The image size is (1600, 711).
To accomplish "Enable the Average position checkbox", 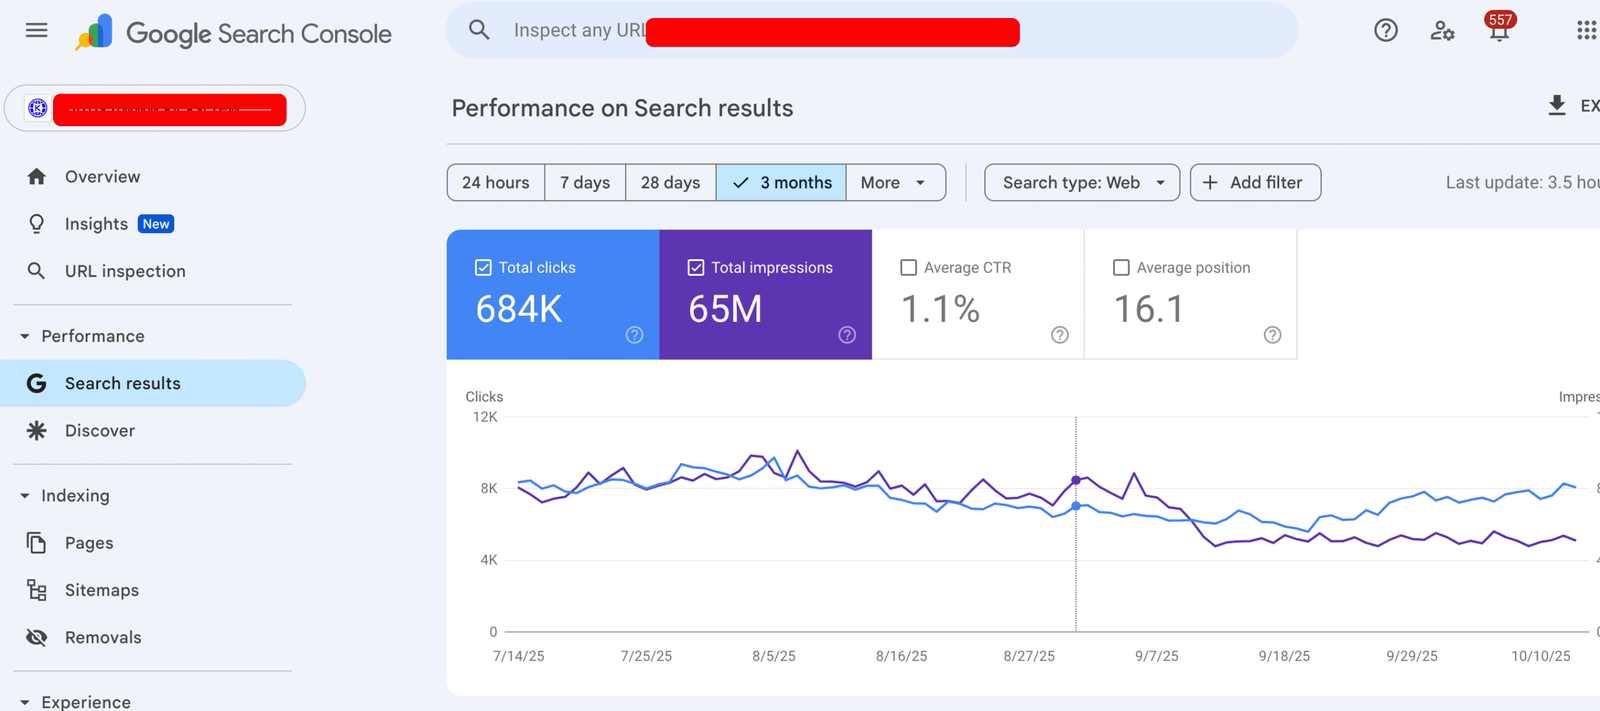I will coord(1121,268).
